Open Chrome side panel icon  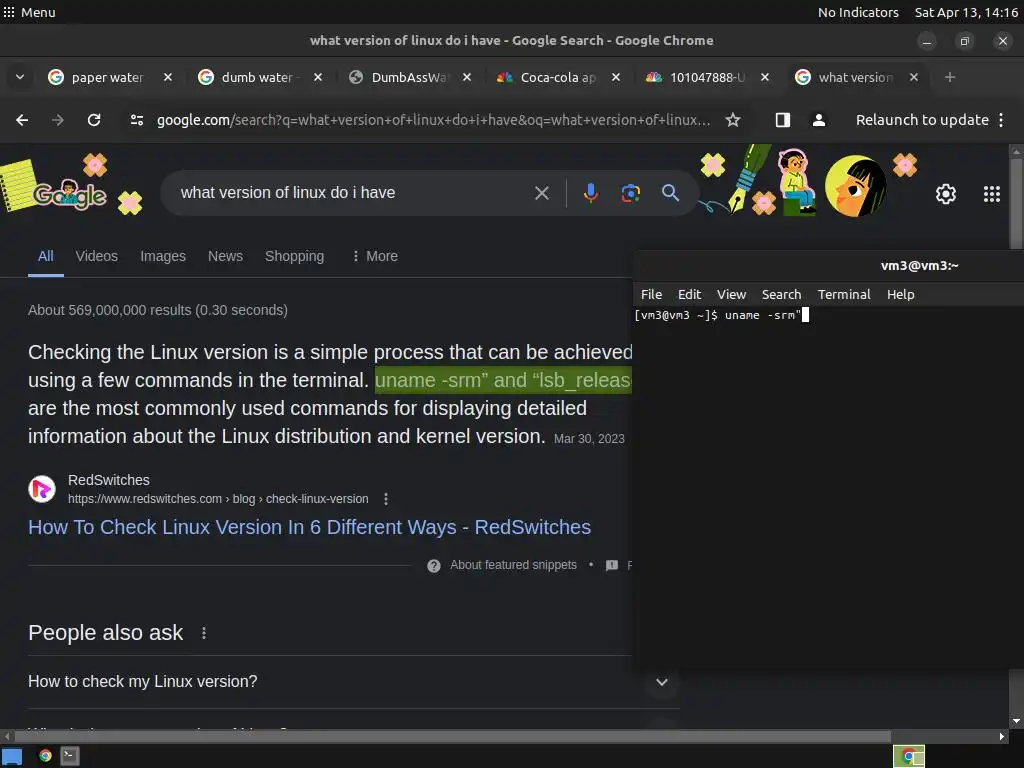[x=782, y=120]
